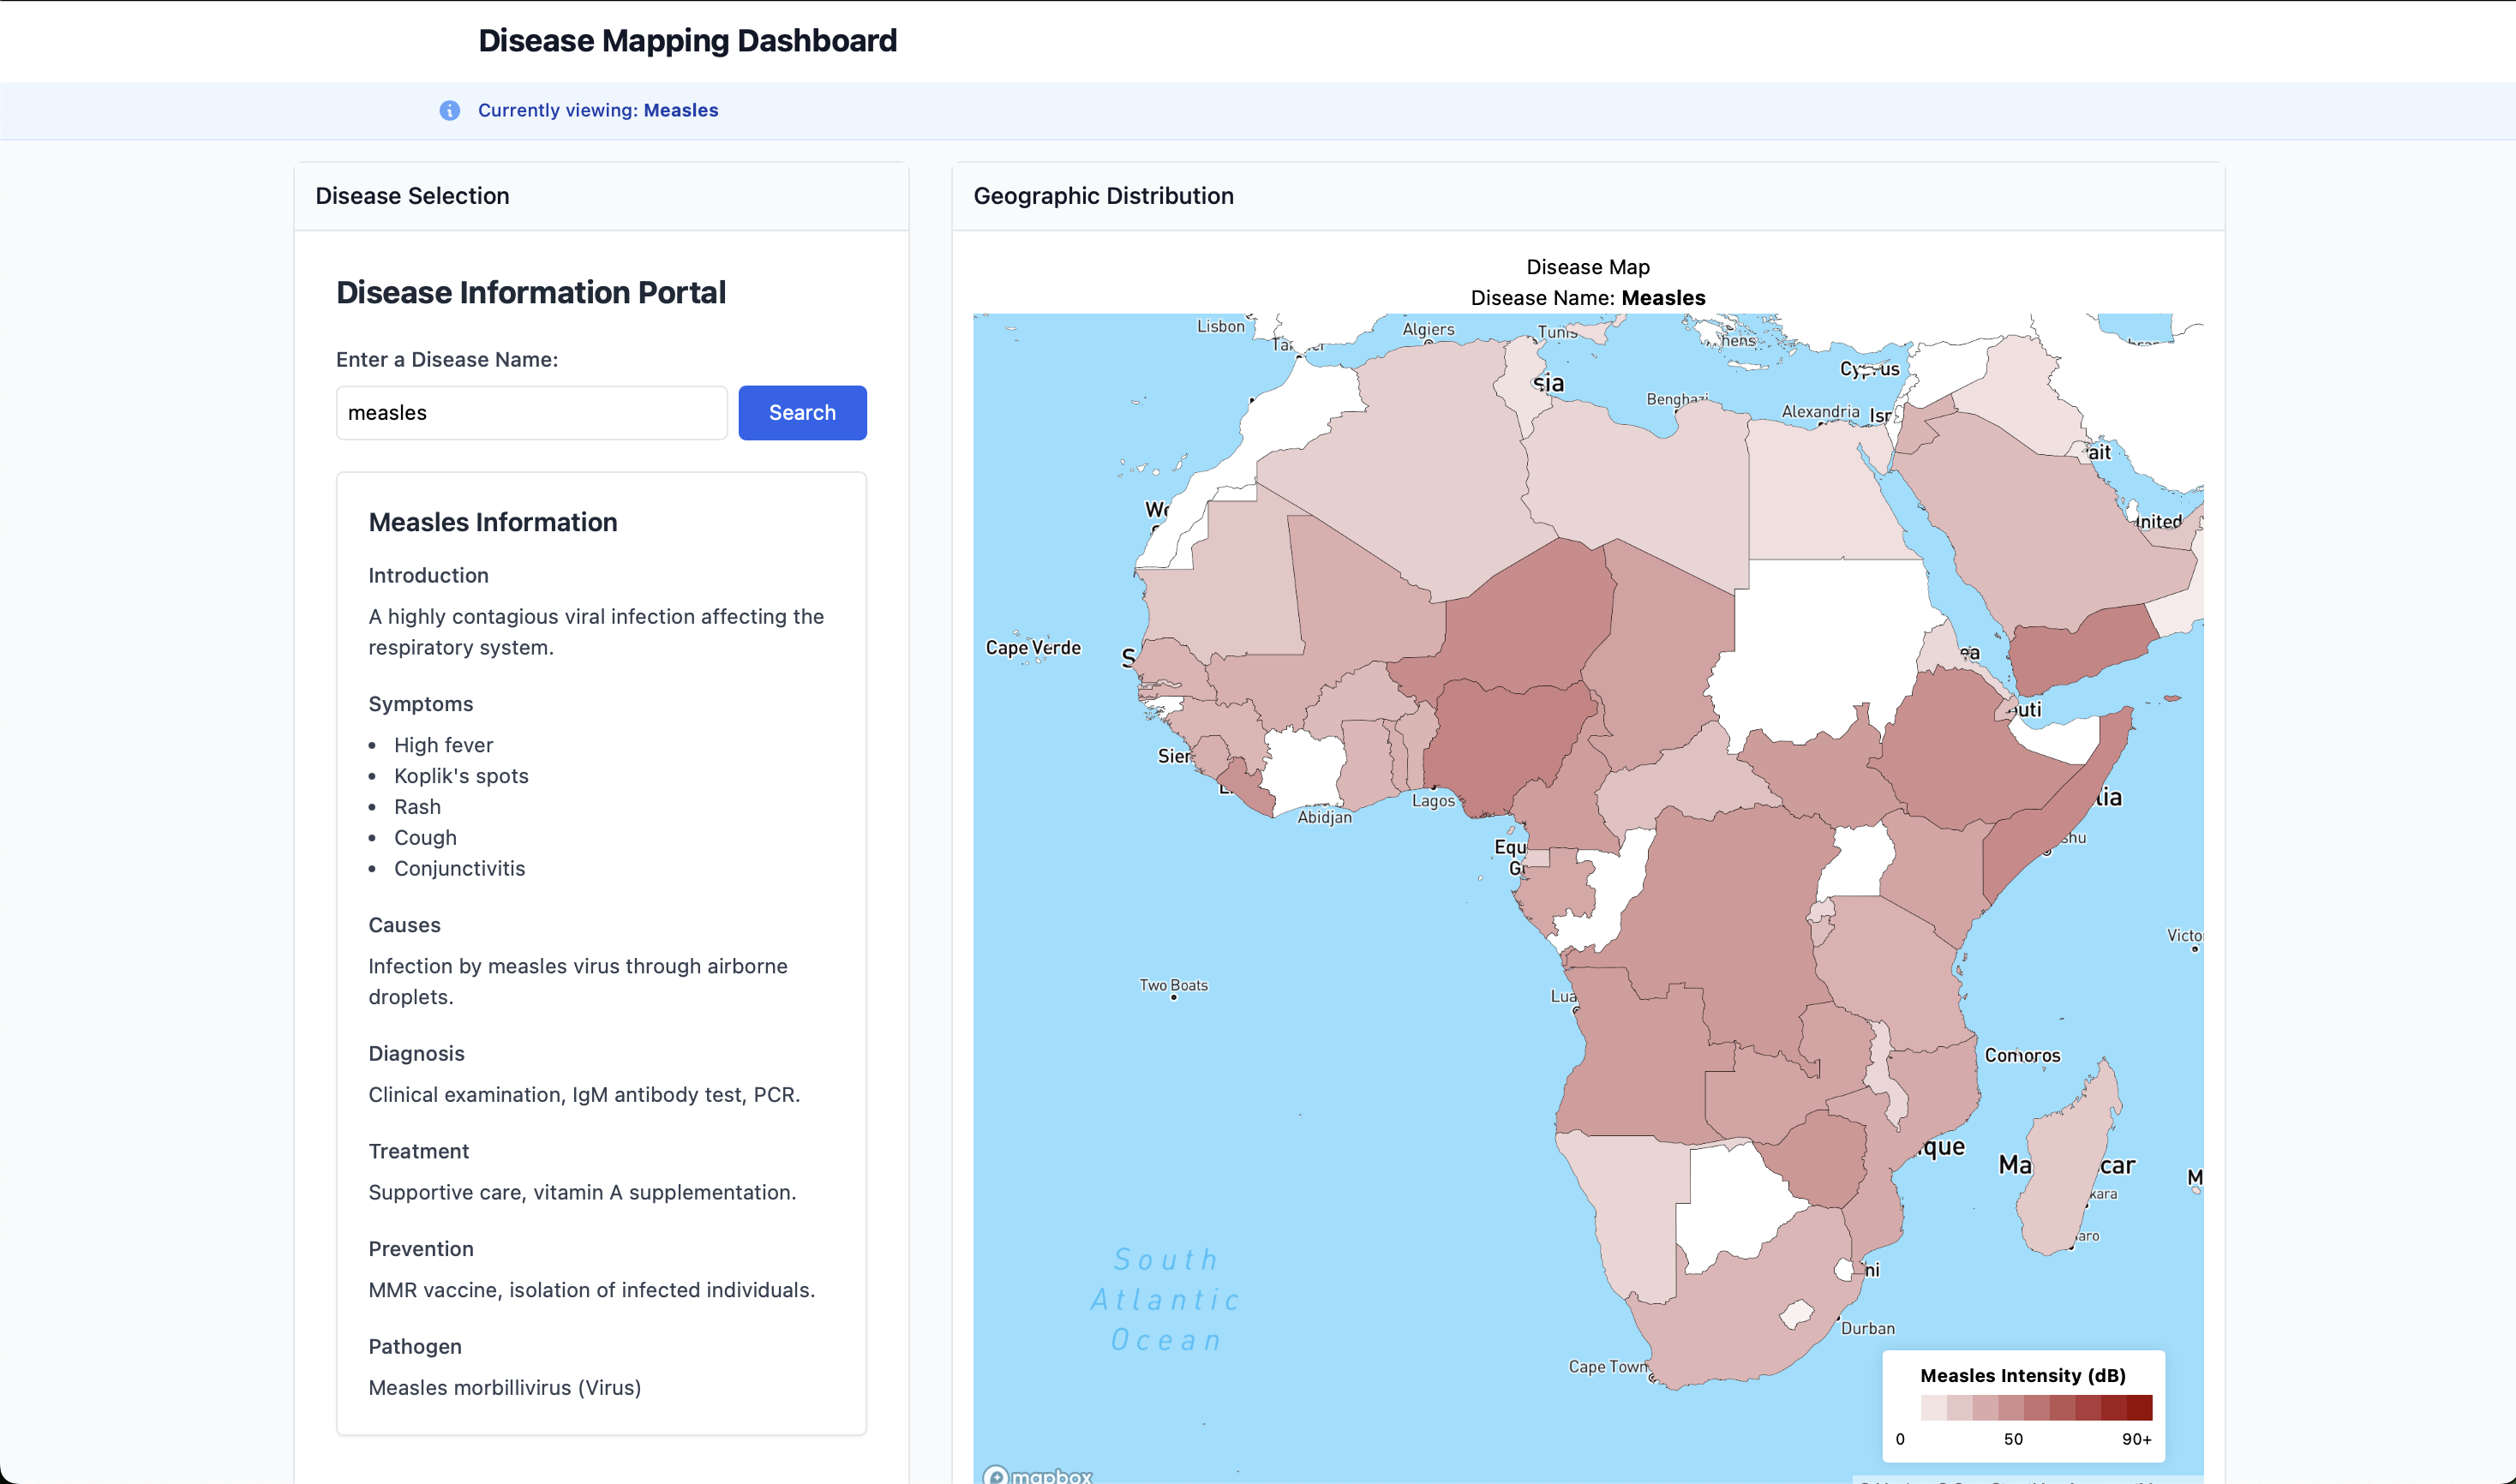Click the Cape Verde map label
The height and width of the screenshot is (1484, 2516).
[x=1033, y=647]
